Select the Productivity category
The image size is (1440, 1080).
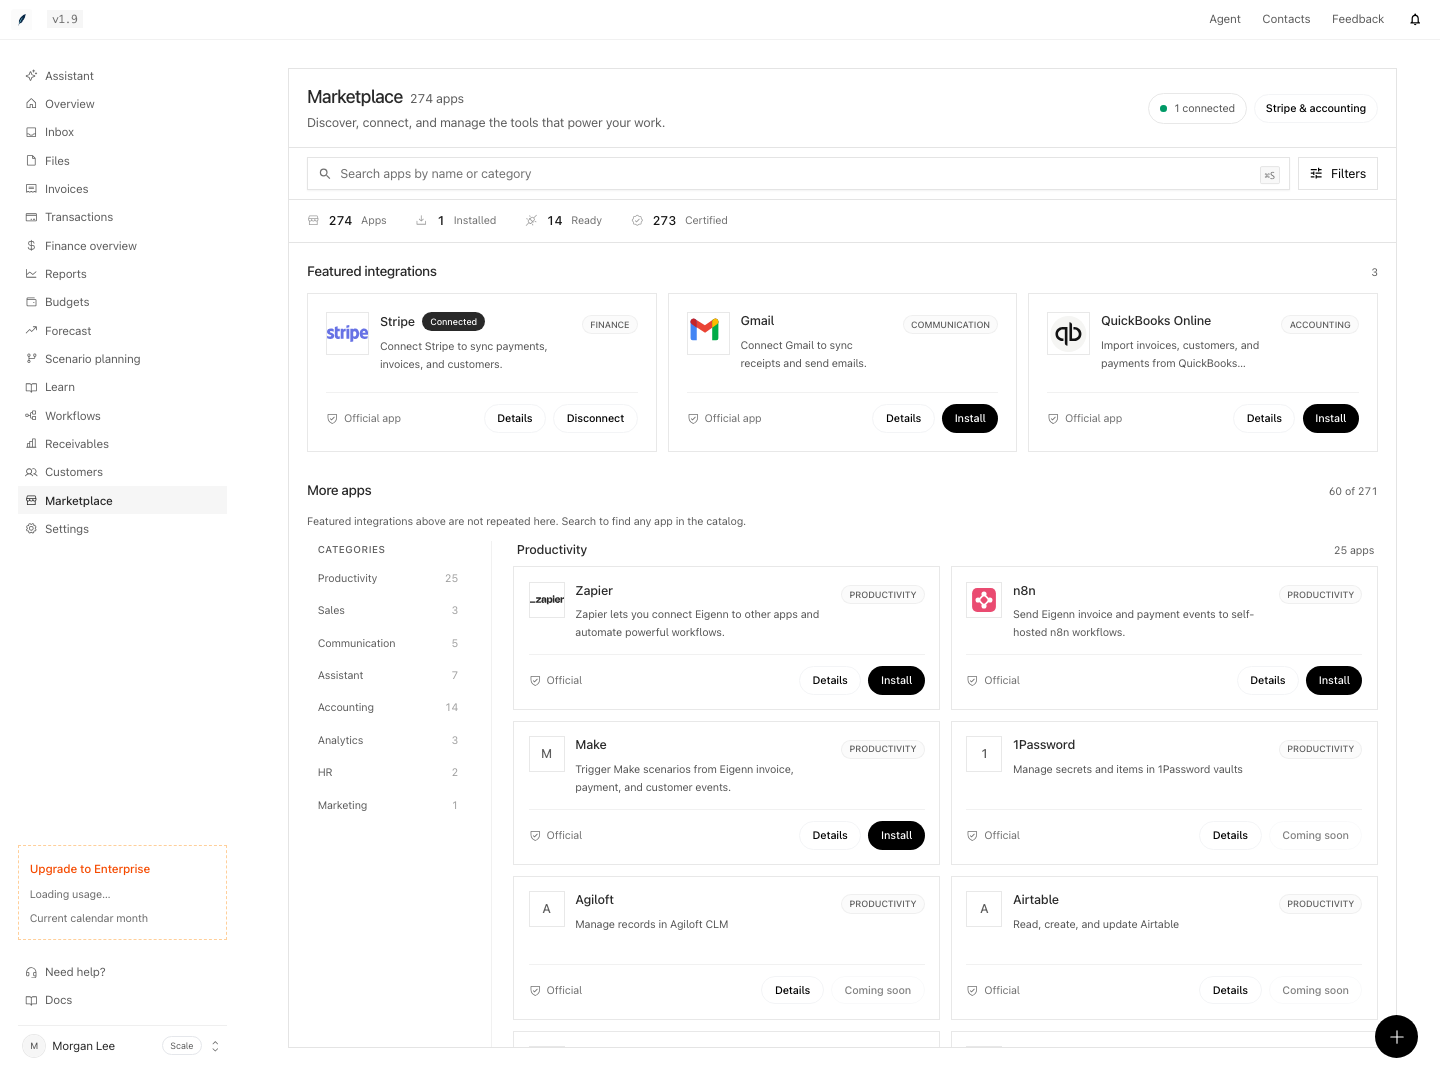click(x=388, y=578)
